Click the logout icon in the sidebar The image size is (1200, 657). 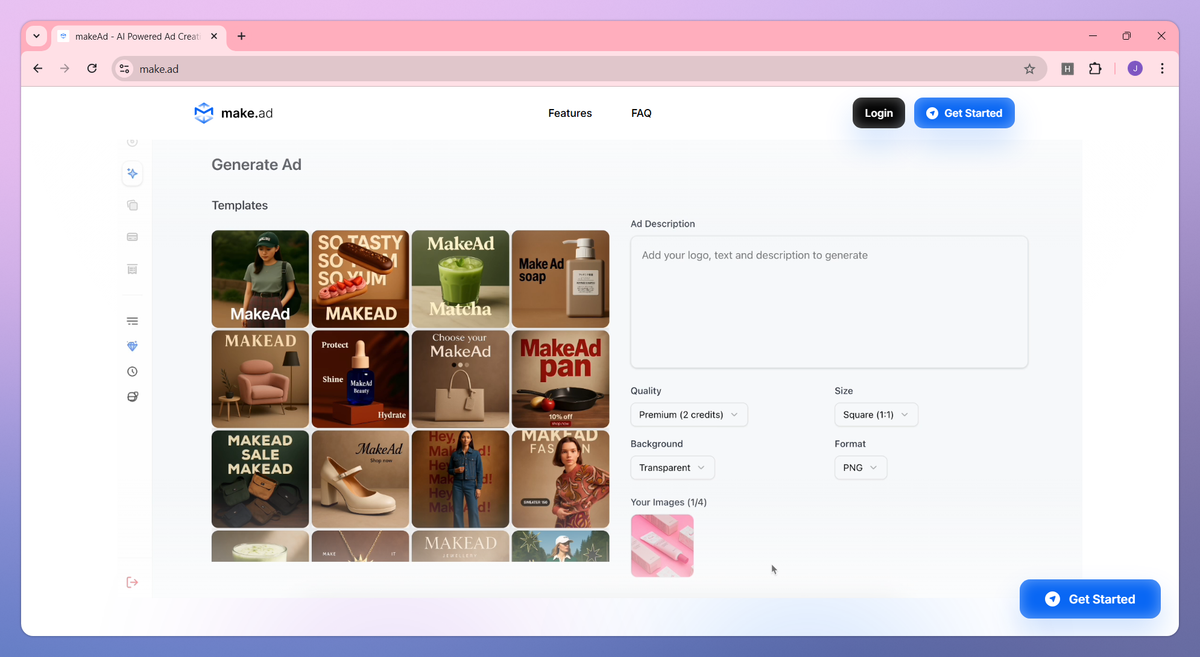pyautogui.click(x=132, y=582)
